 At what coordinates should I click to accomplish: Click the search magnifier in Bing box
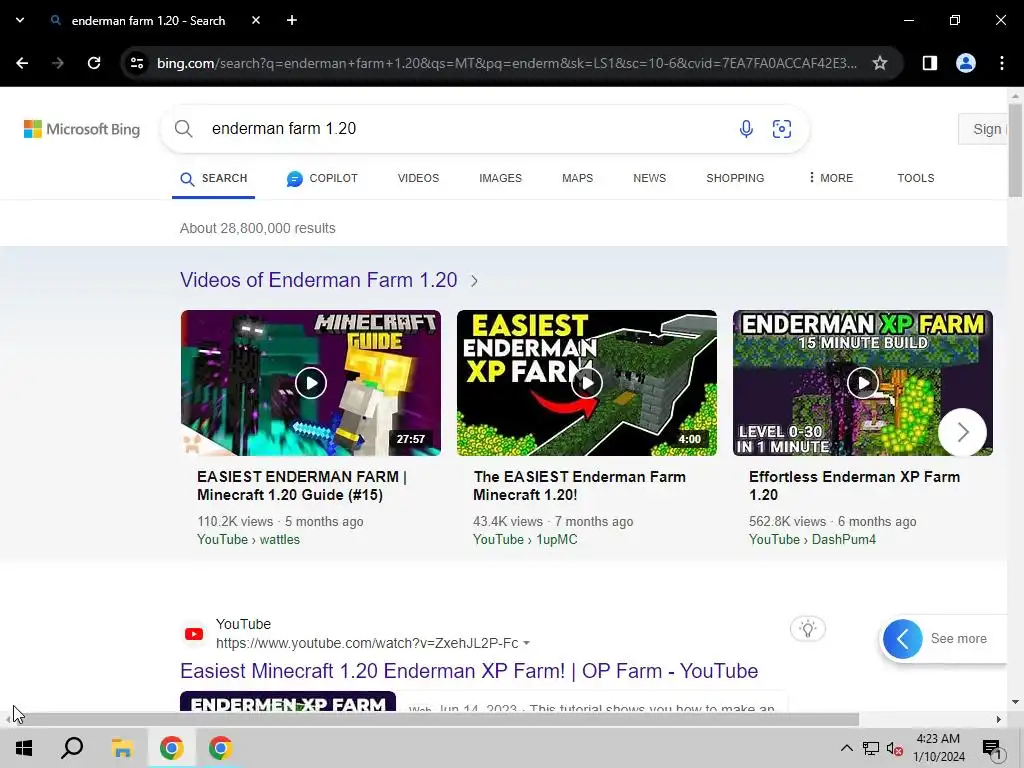coord(184,129)
